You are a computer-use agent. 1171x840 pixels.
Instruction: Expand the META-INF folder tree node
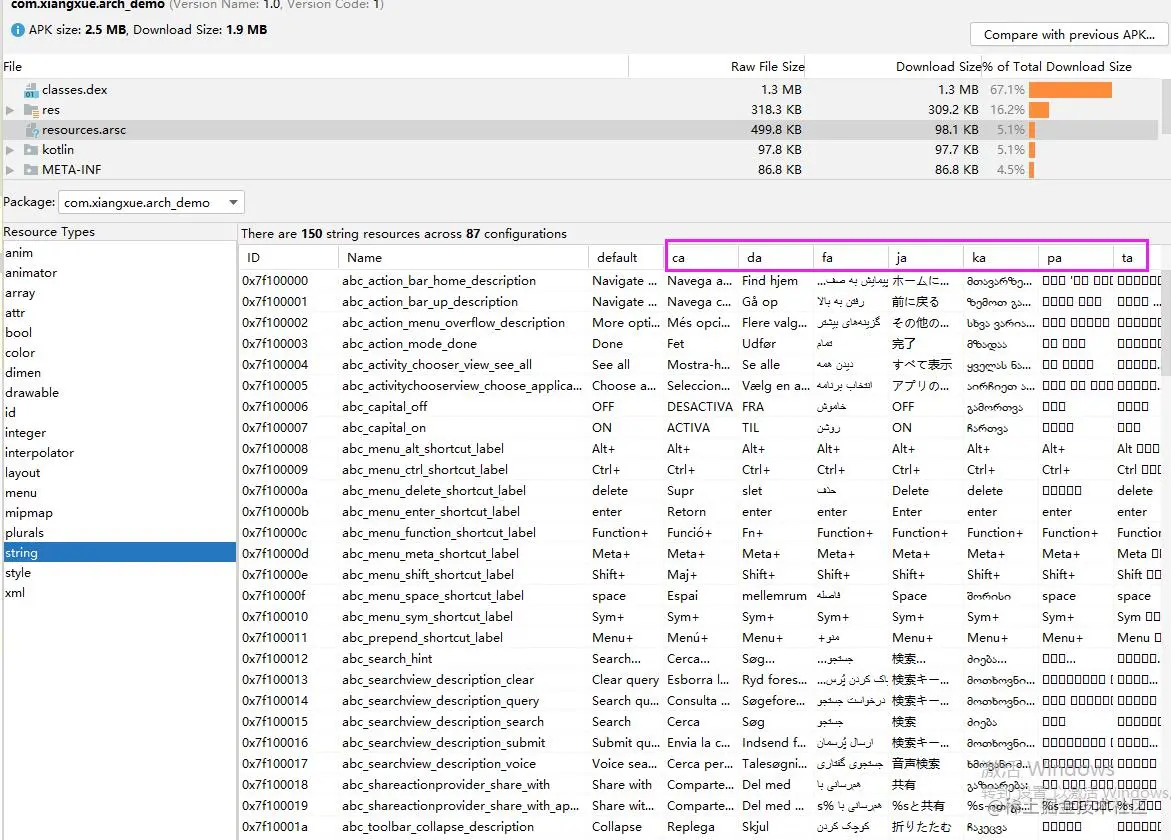pos(10,170)
